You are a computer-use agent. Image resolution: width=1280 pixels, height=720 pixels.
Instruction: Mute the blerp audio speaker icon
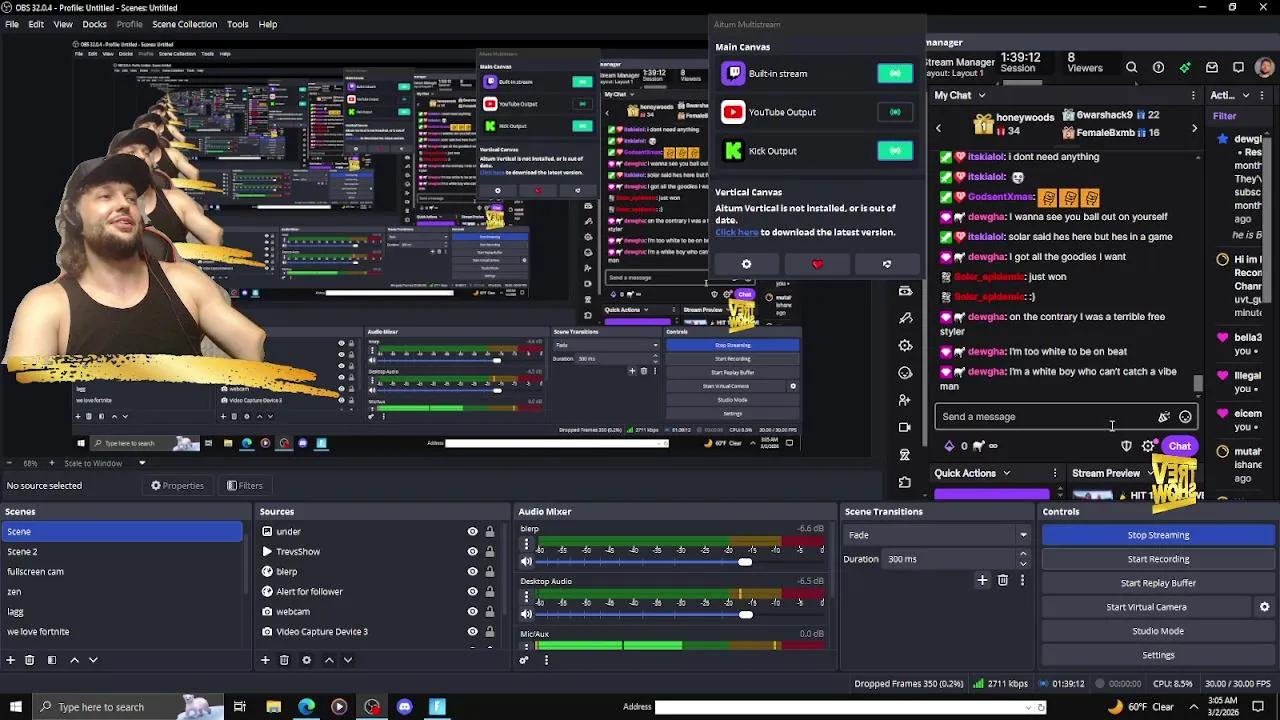(526, 562)
